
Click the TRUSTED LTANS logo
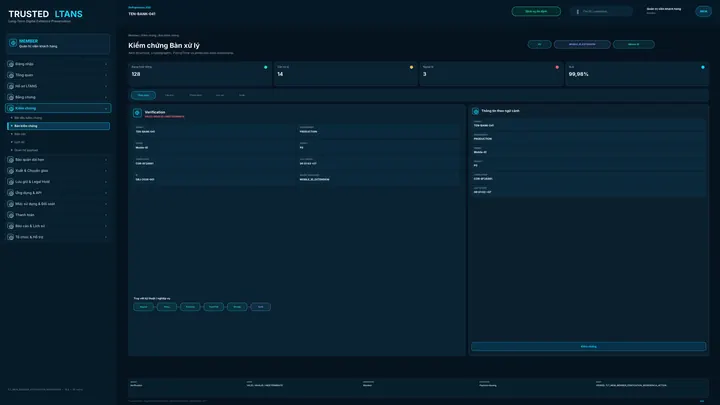[x=45, y=14]
